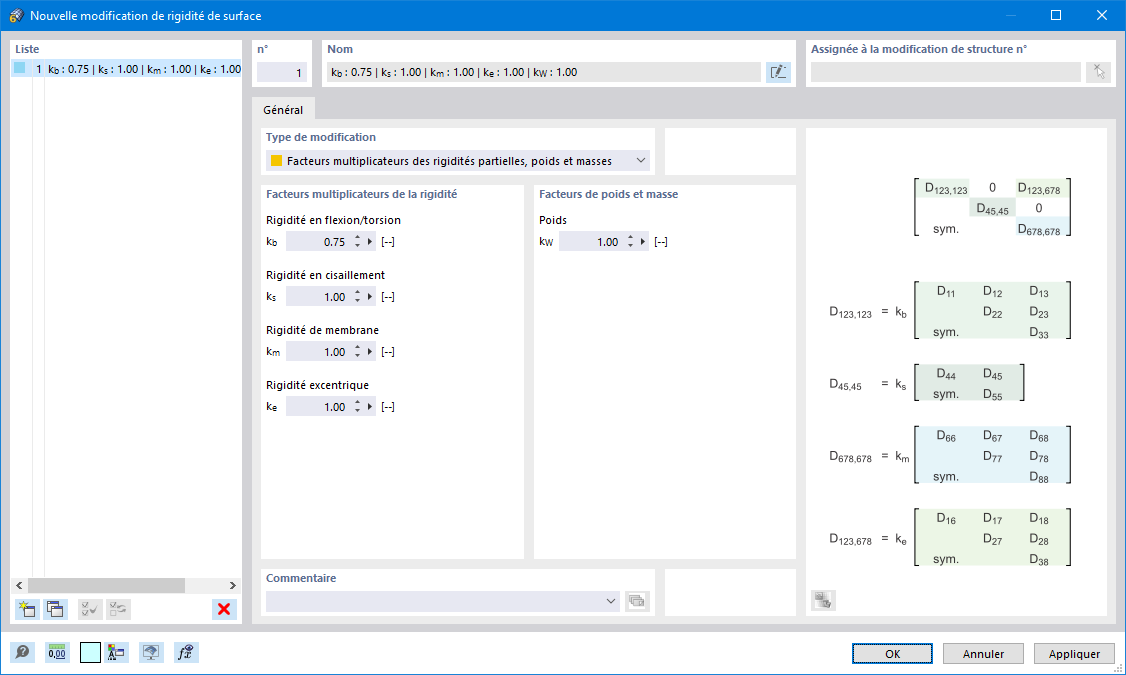The height and width of the screenshot is (675, 1126).
Task: Open the formula fx icon
Action: click(186, 652)
